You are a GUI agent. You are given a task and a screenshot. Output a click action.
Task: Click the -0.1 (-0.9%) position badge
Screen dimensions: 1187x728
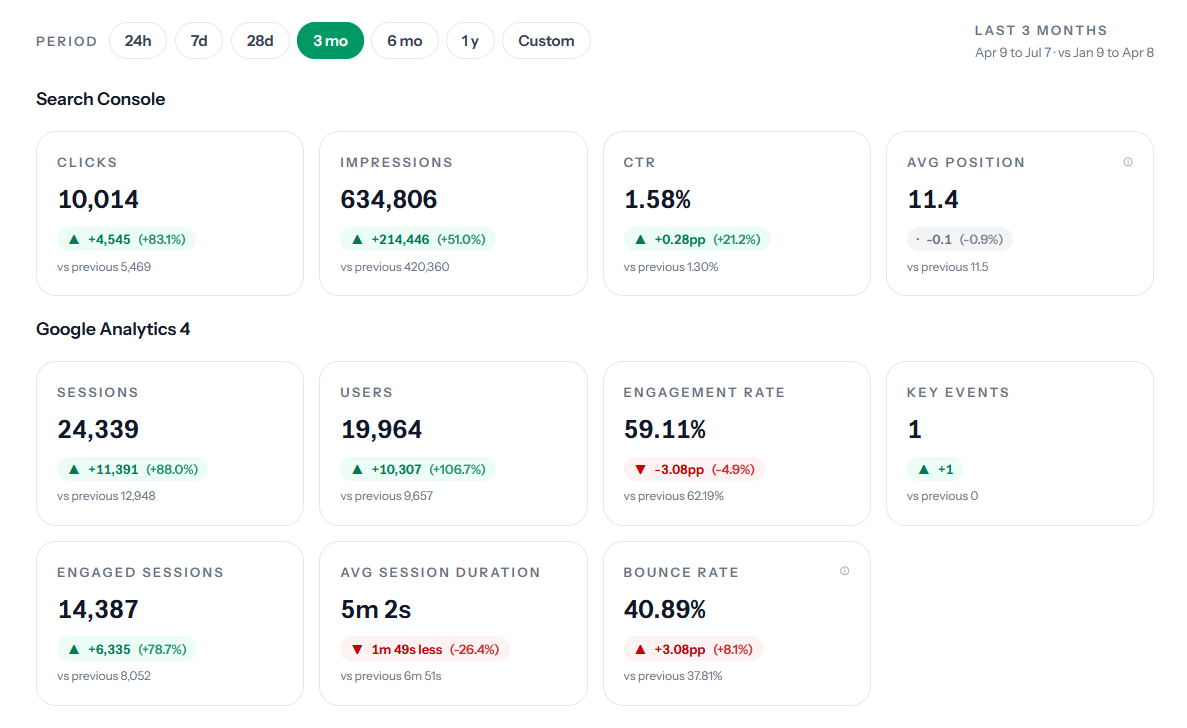click(x=960, y=239)
